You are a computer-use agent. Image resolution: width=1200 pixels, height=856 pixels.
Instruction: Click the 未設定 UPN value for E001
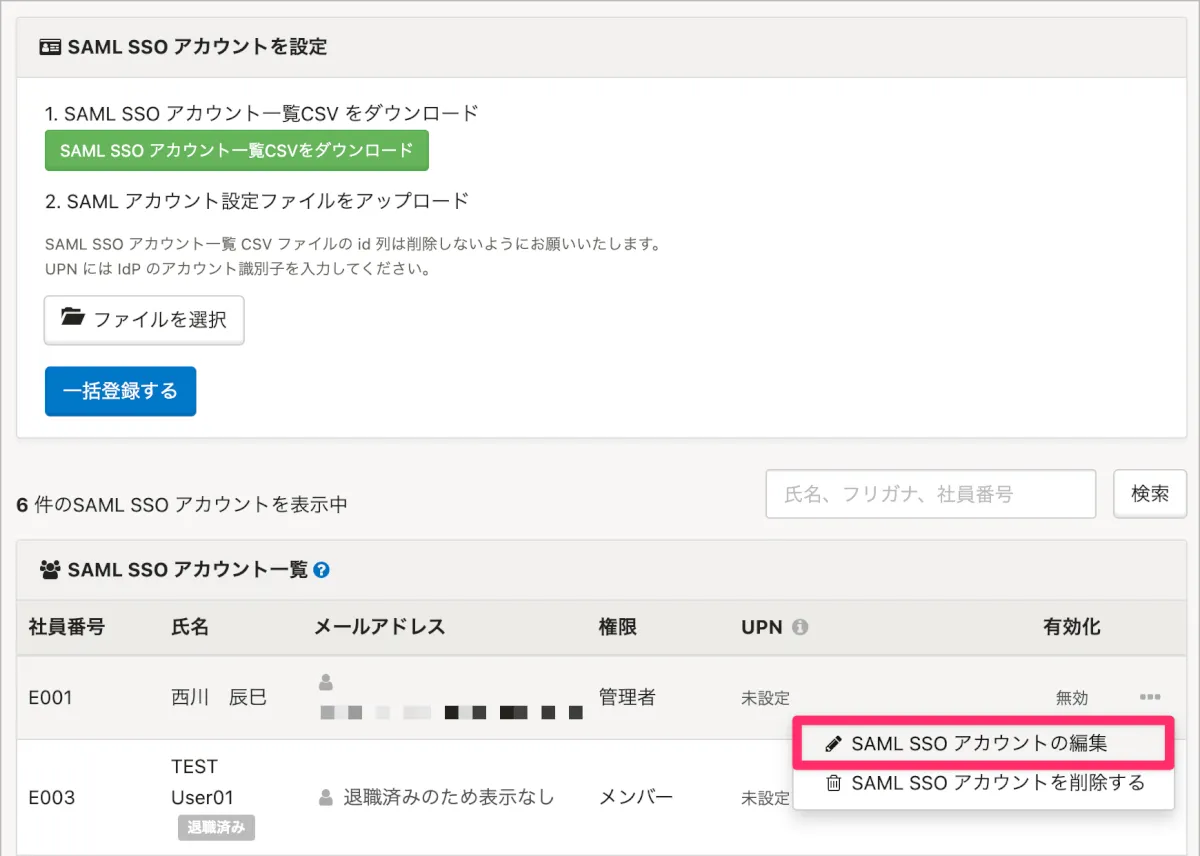pyautogui.click(x=765, y=698)
